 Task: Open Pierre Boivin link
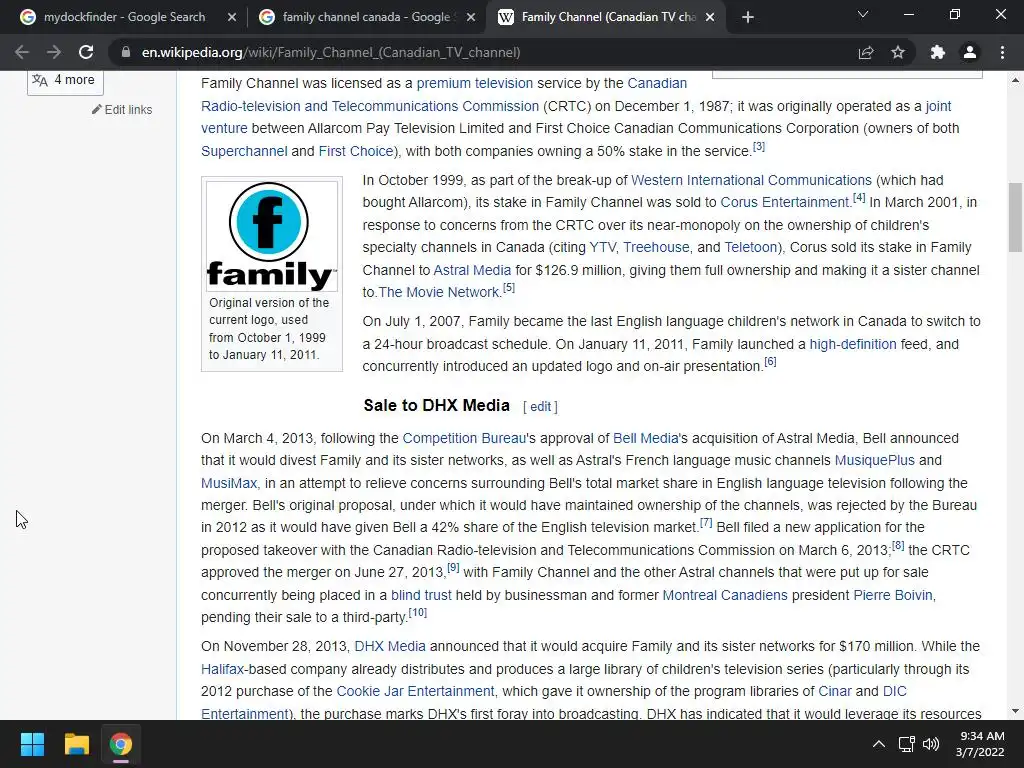[x=893, y=595]
